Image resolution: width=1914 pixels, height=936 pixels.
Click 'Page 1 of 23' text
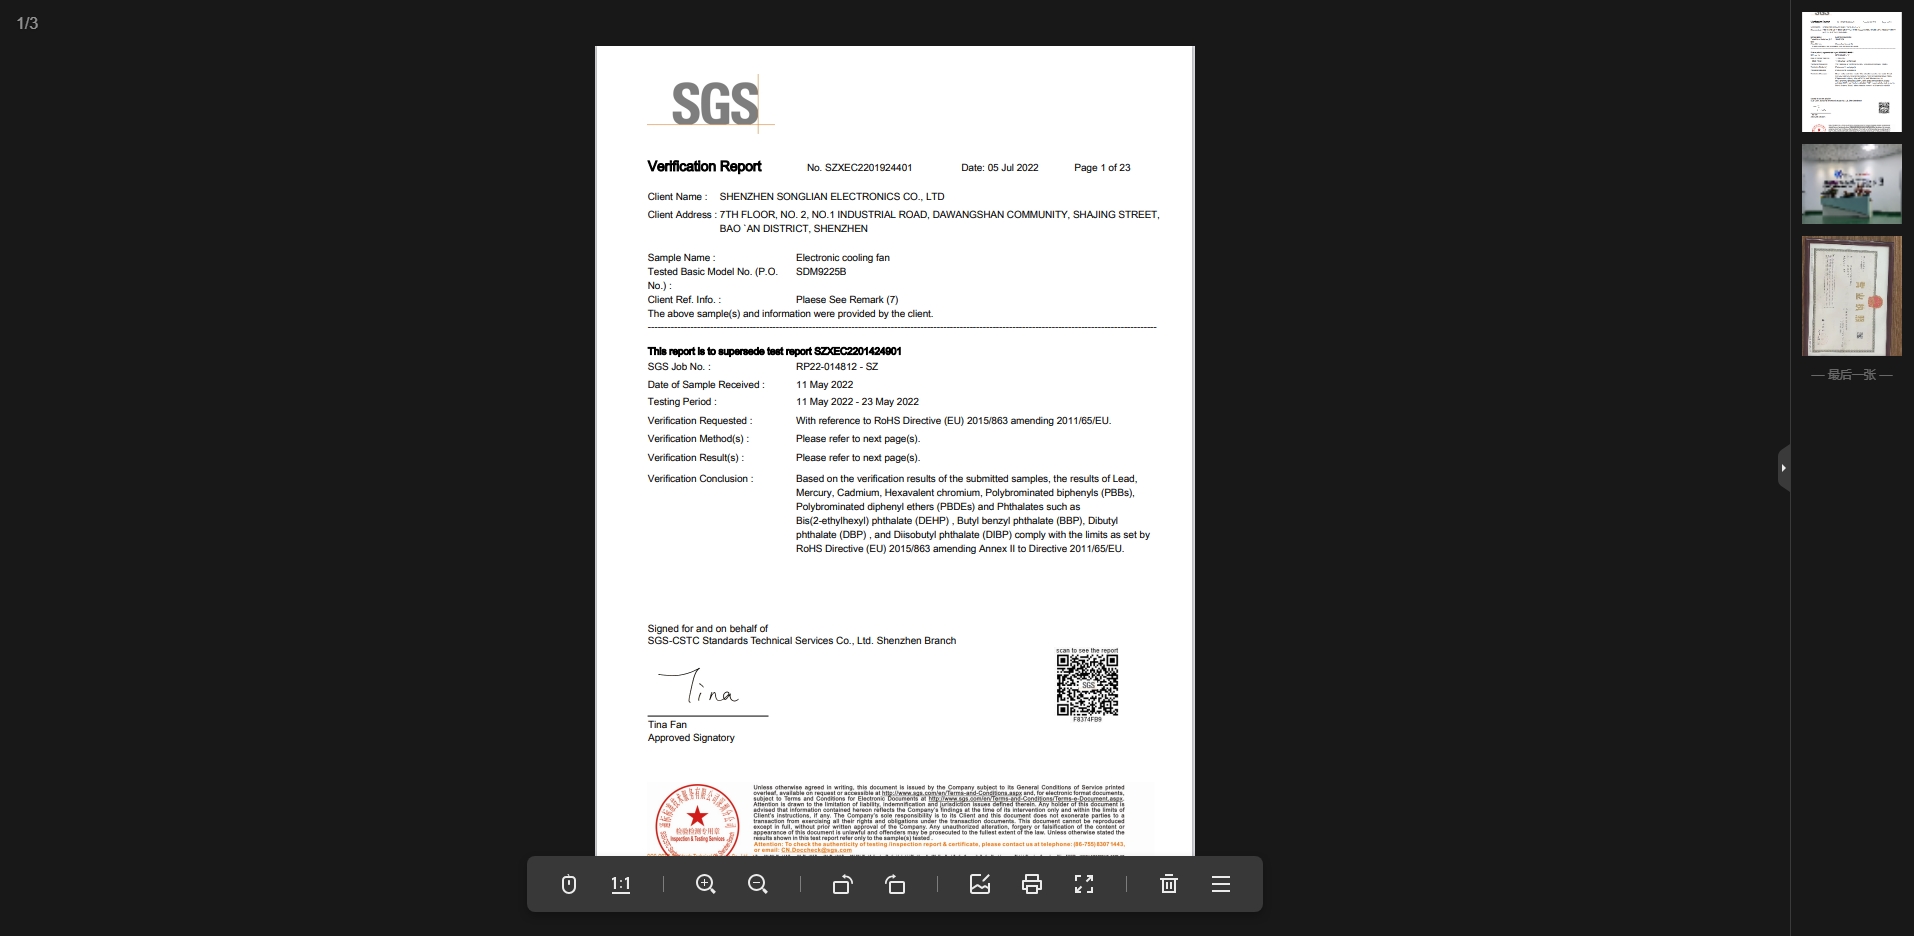point(1102,168)
